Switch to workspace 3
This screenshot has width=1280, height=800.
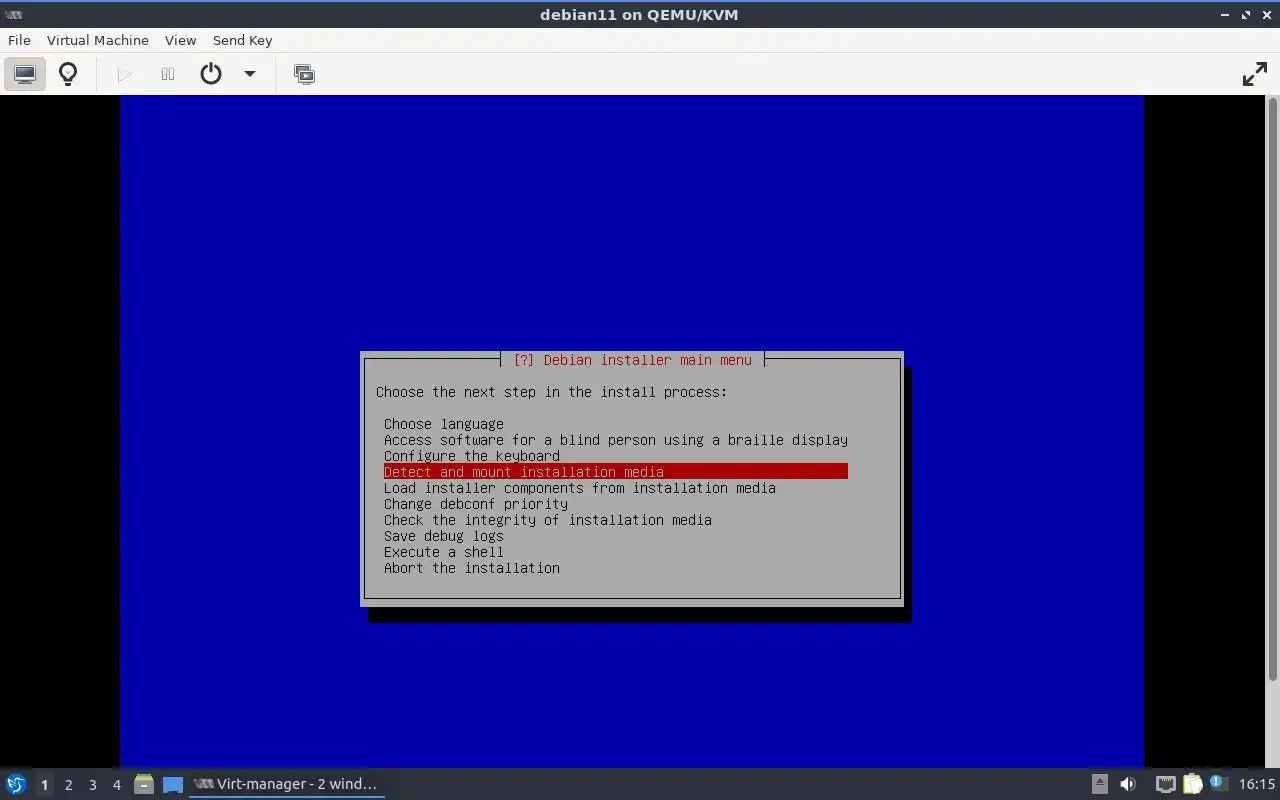(92, 784)
